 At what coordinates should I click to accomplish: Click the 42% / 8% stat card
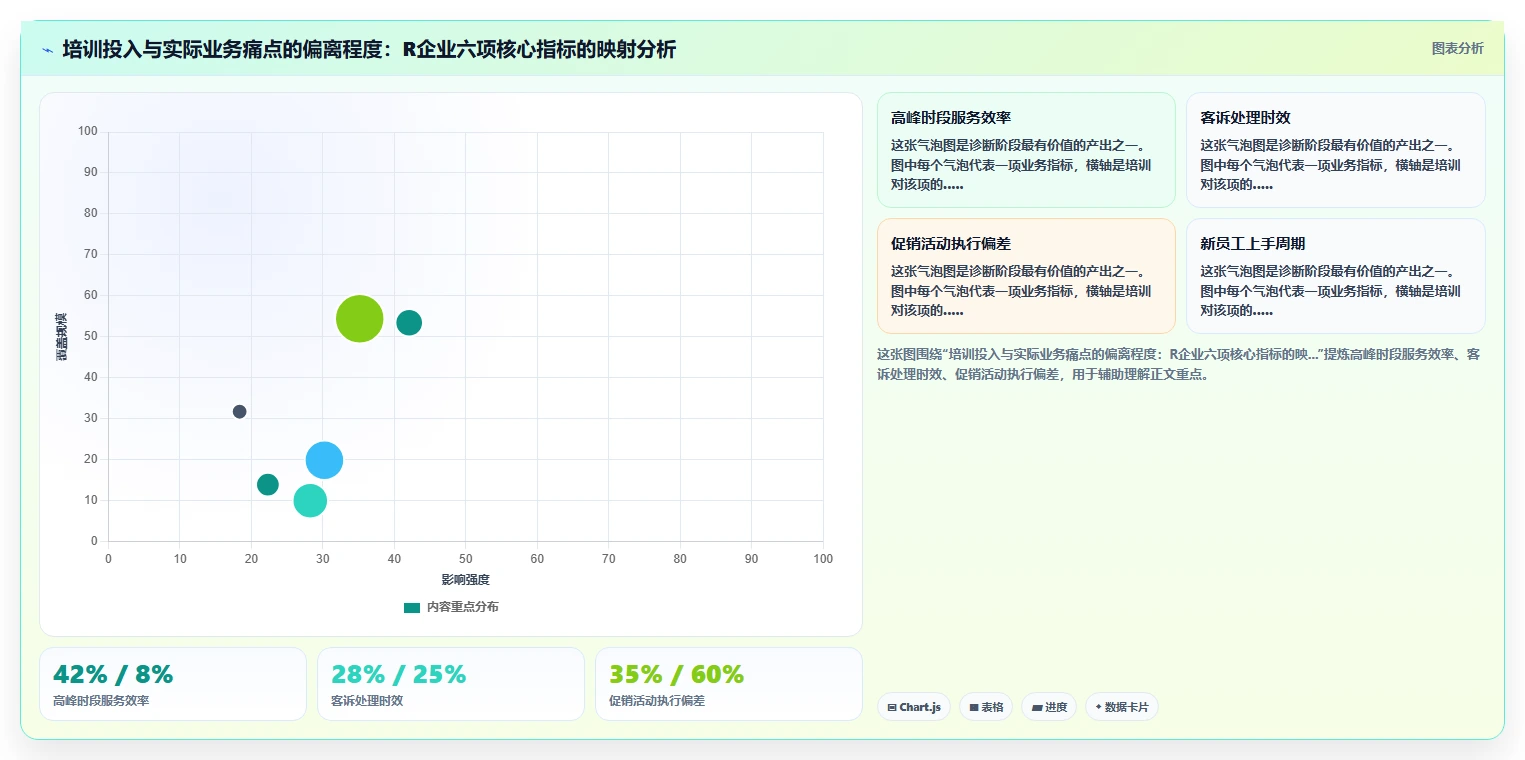173,684
